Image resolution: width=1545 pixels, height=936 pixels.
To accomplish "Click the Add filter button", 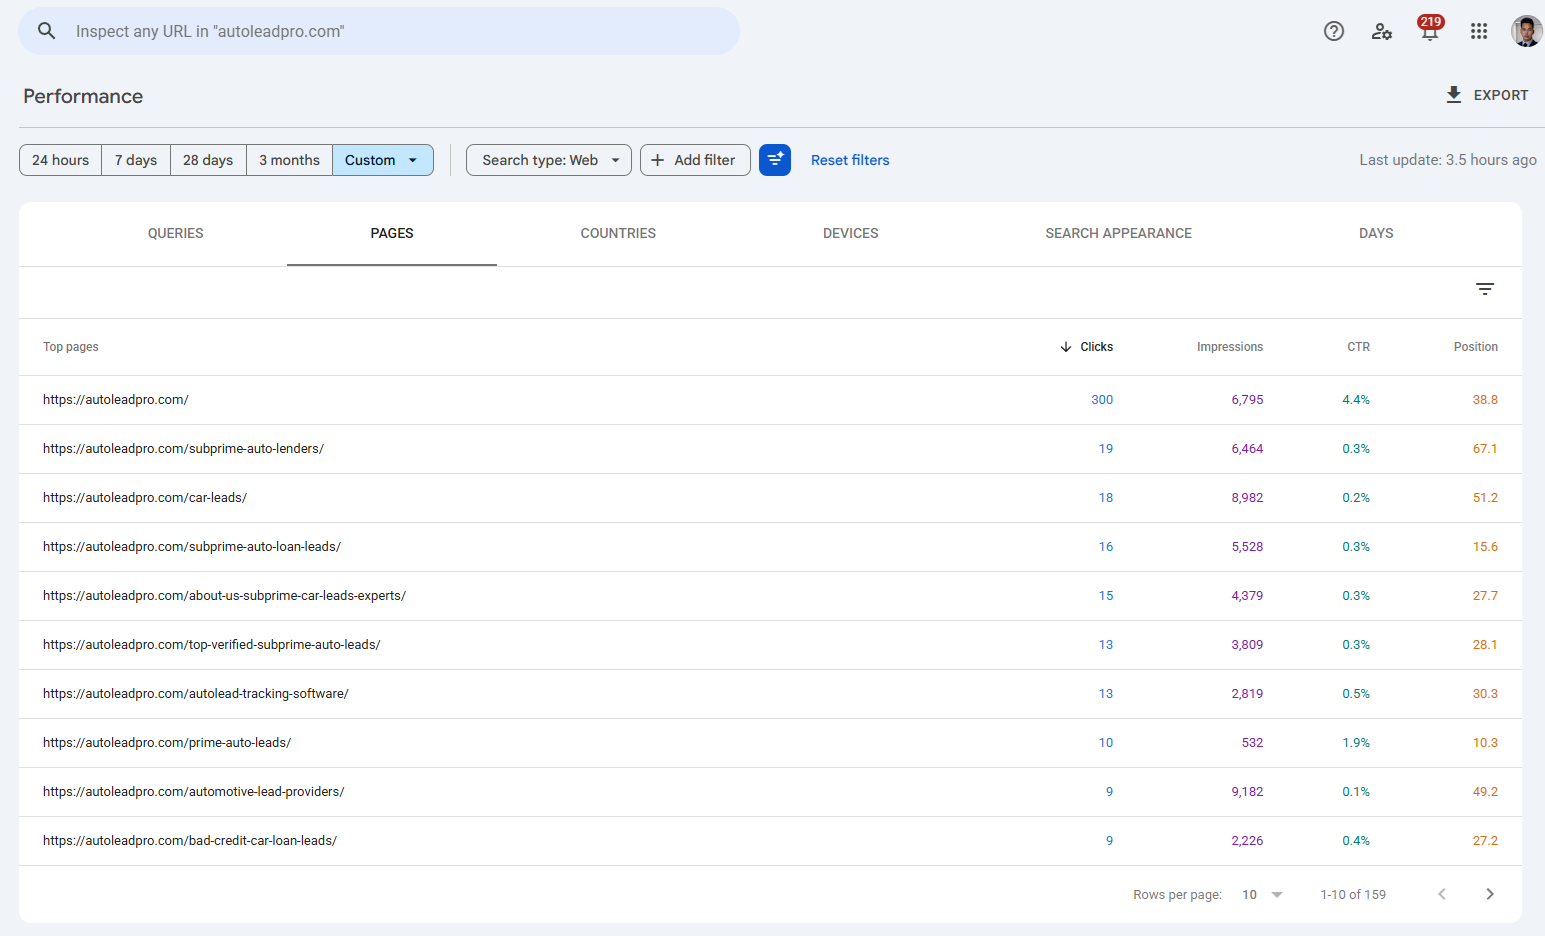I will [695, 160].
